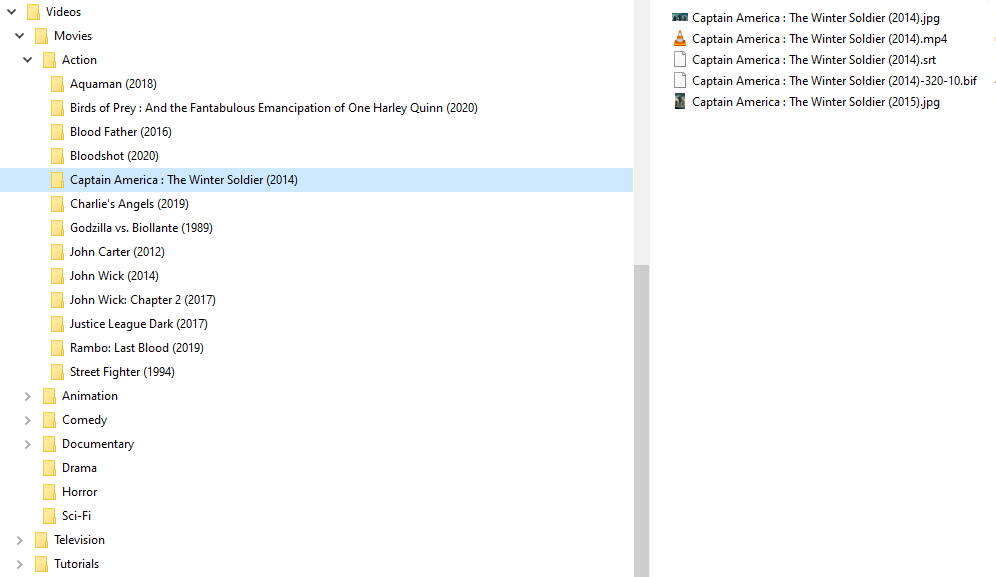
Task: Select the Horror folder in tree
Action: click(79, 492)
